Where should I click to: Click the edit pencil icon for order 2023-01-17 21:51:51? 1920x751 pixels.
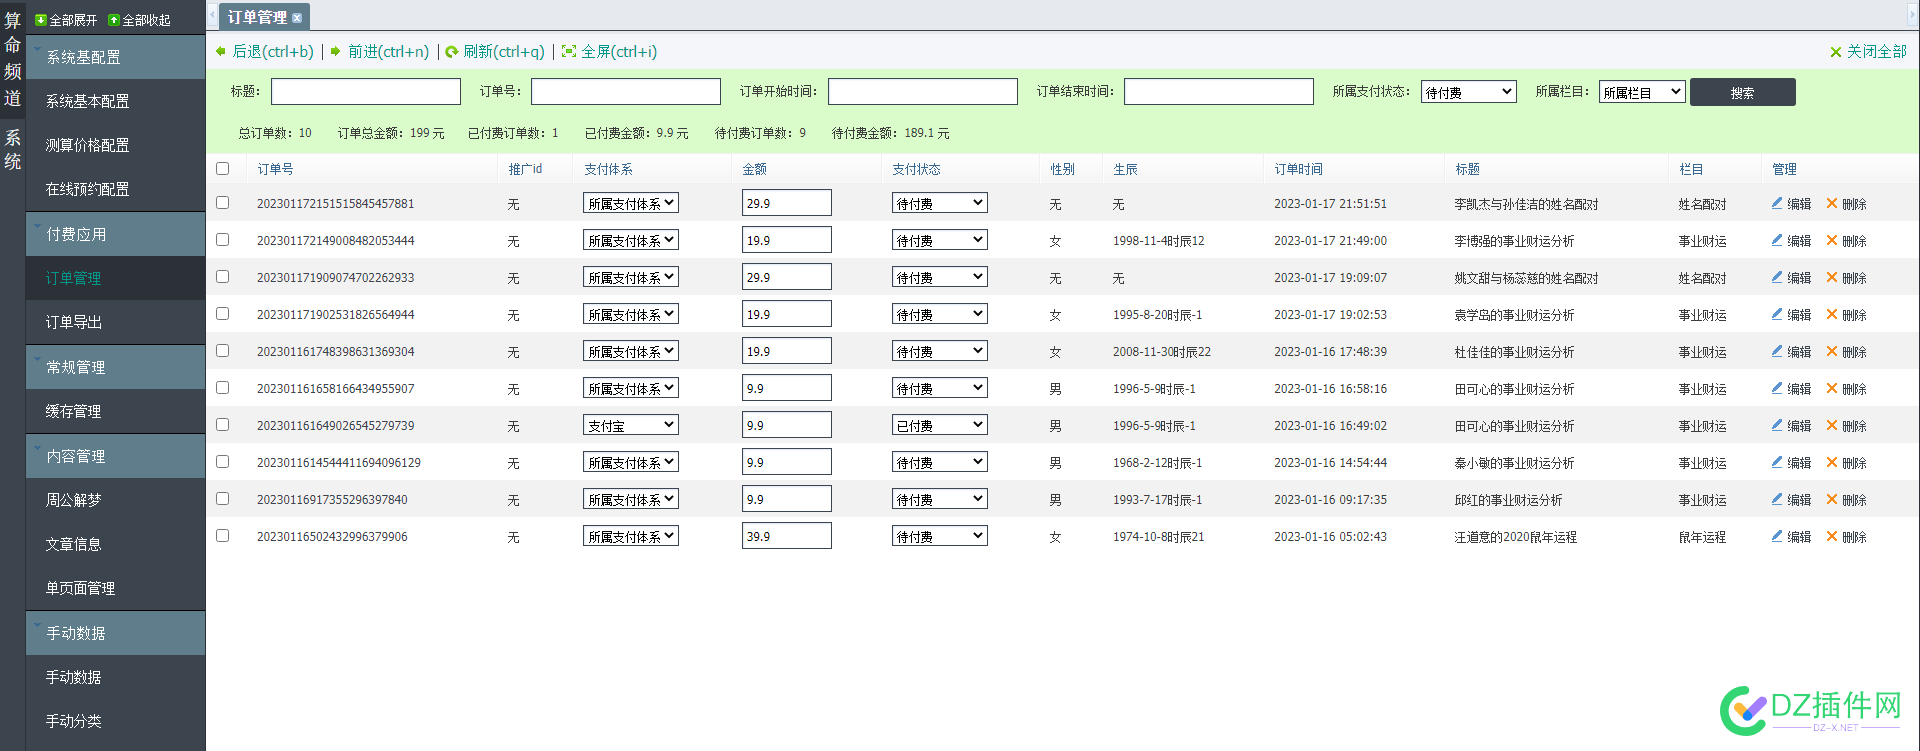(x=1777, y=203)
